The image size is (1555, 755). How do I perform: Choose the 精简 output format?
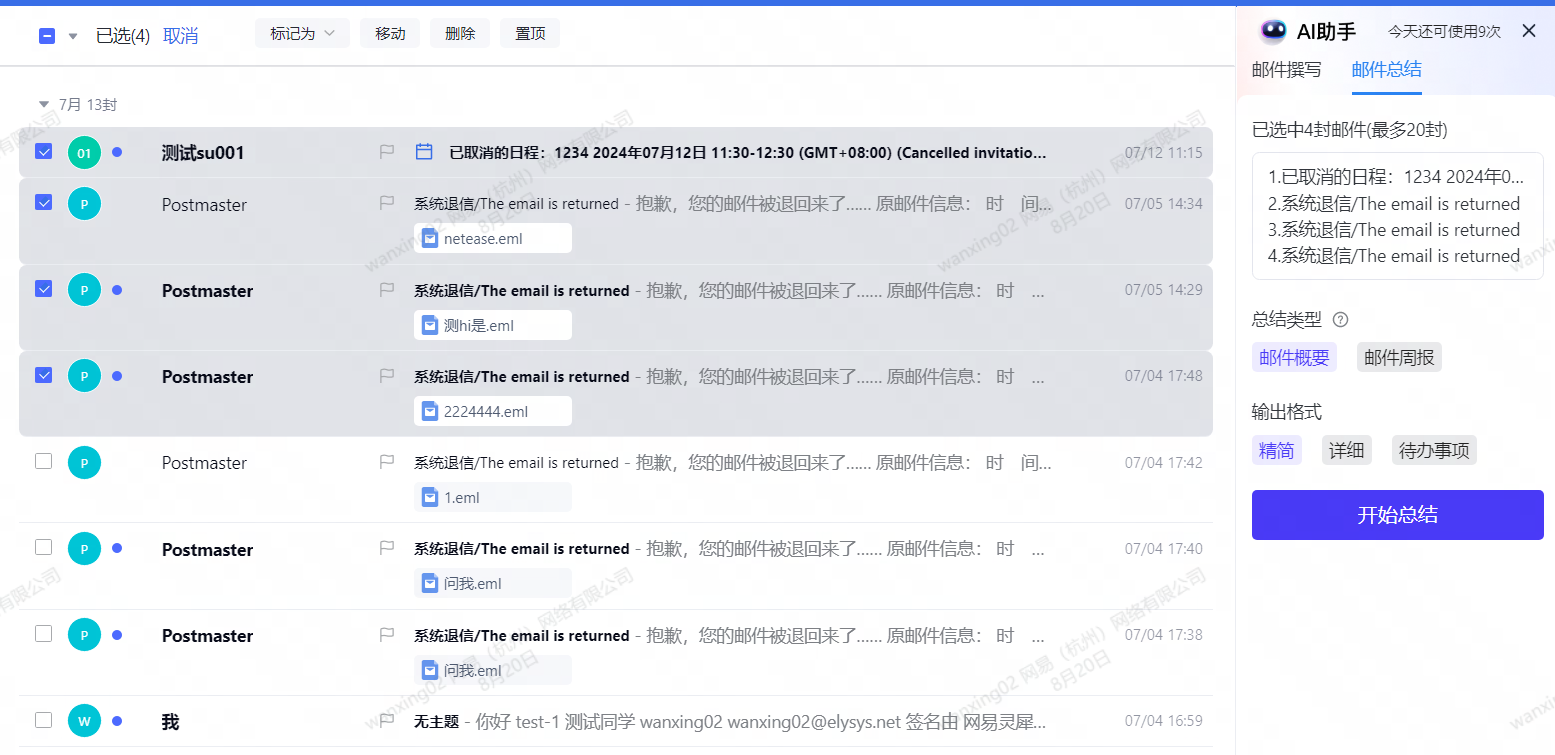click(x=1277, y=450)
